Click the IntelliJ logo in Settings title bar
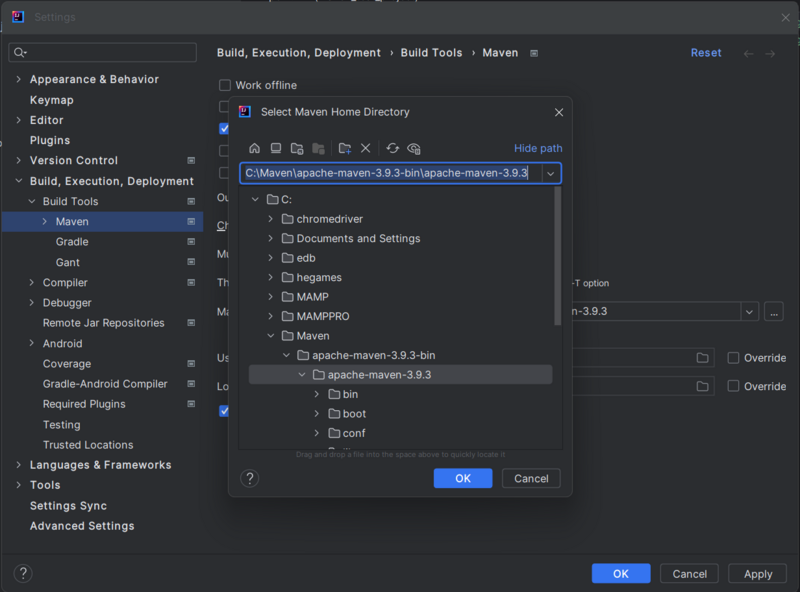This screenshot has height=592, width=800. tap(18, 17)
